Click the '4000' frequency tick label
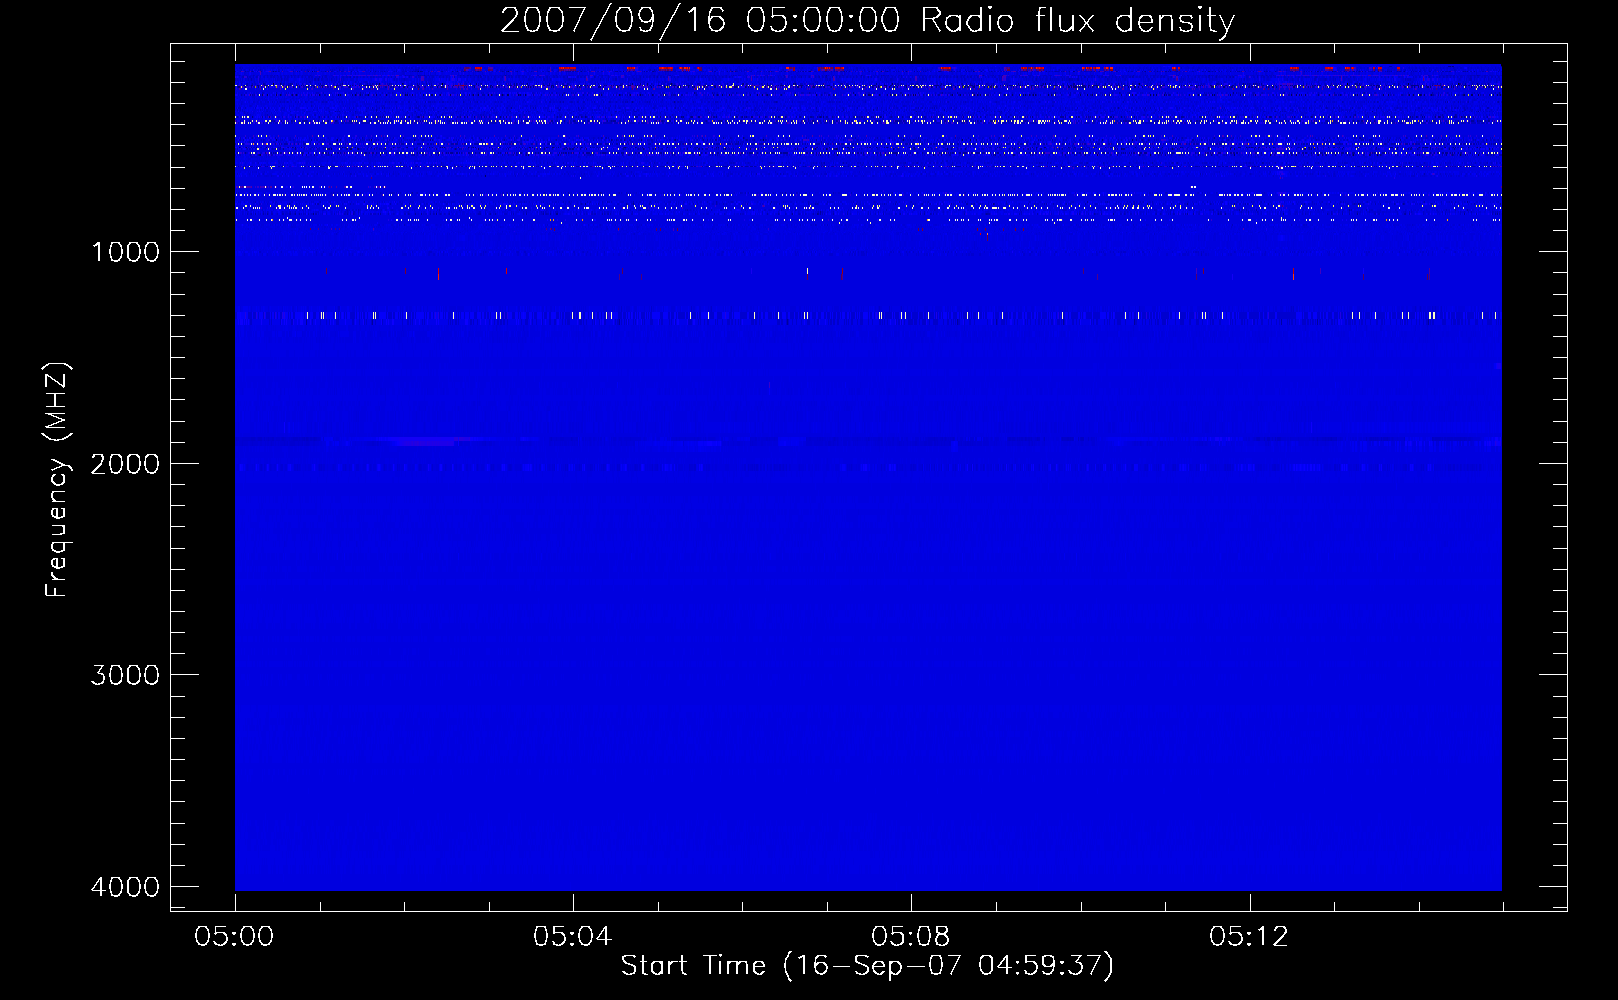 pyautogui.click(x=125, y=887)
